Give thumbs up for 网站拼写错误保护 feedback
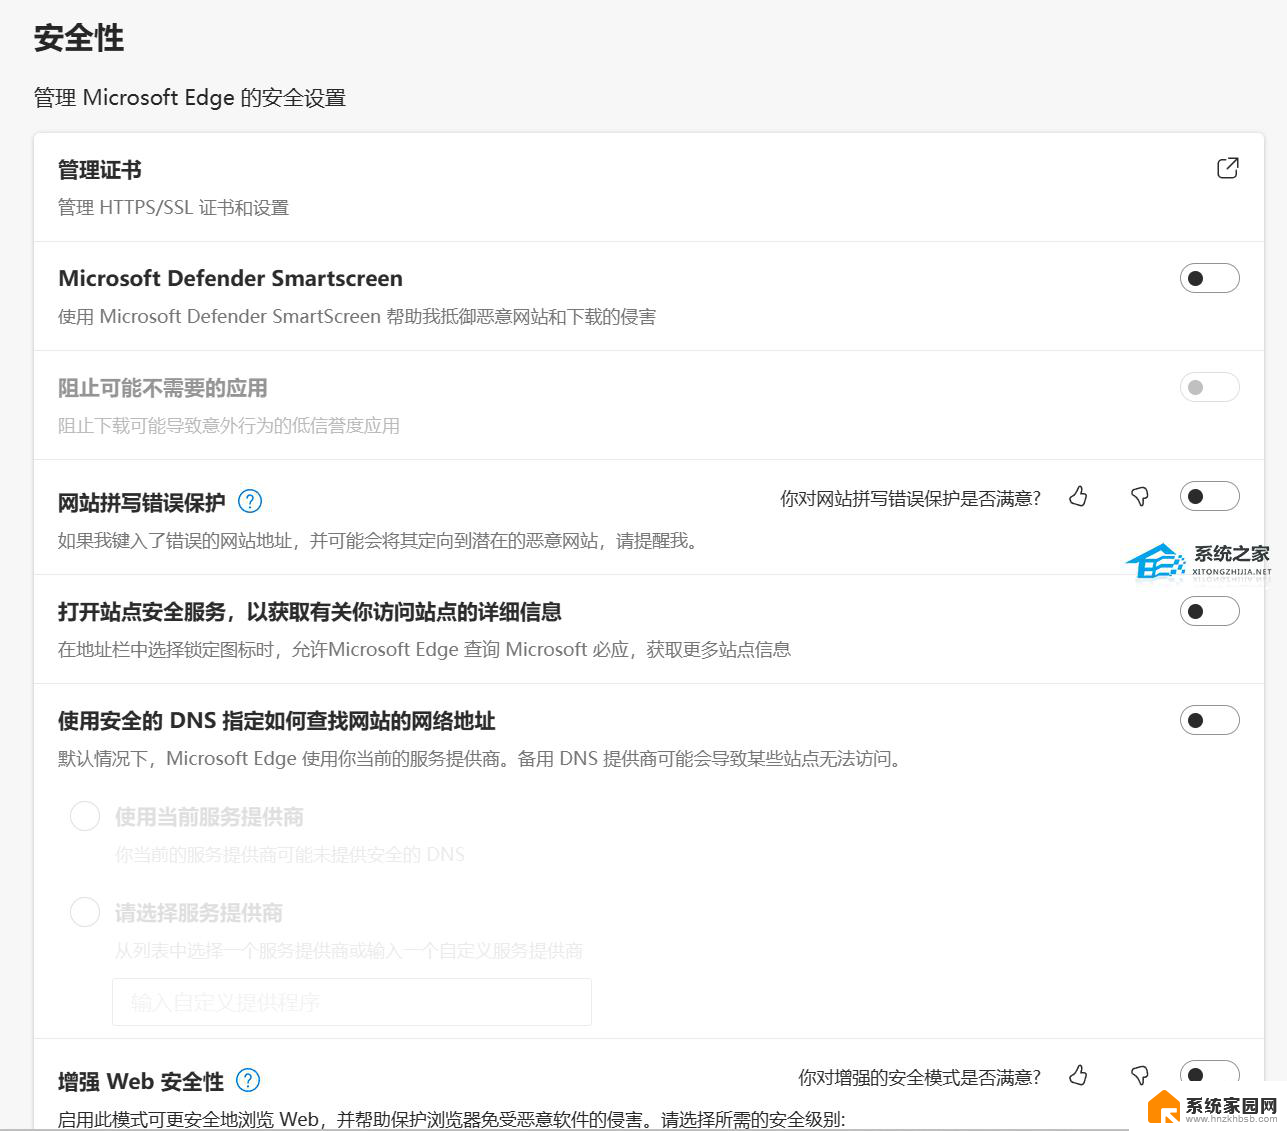This screenshot has height=1131, width=1287. (x=1078, y=496)
